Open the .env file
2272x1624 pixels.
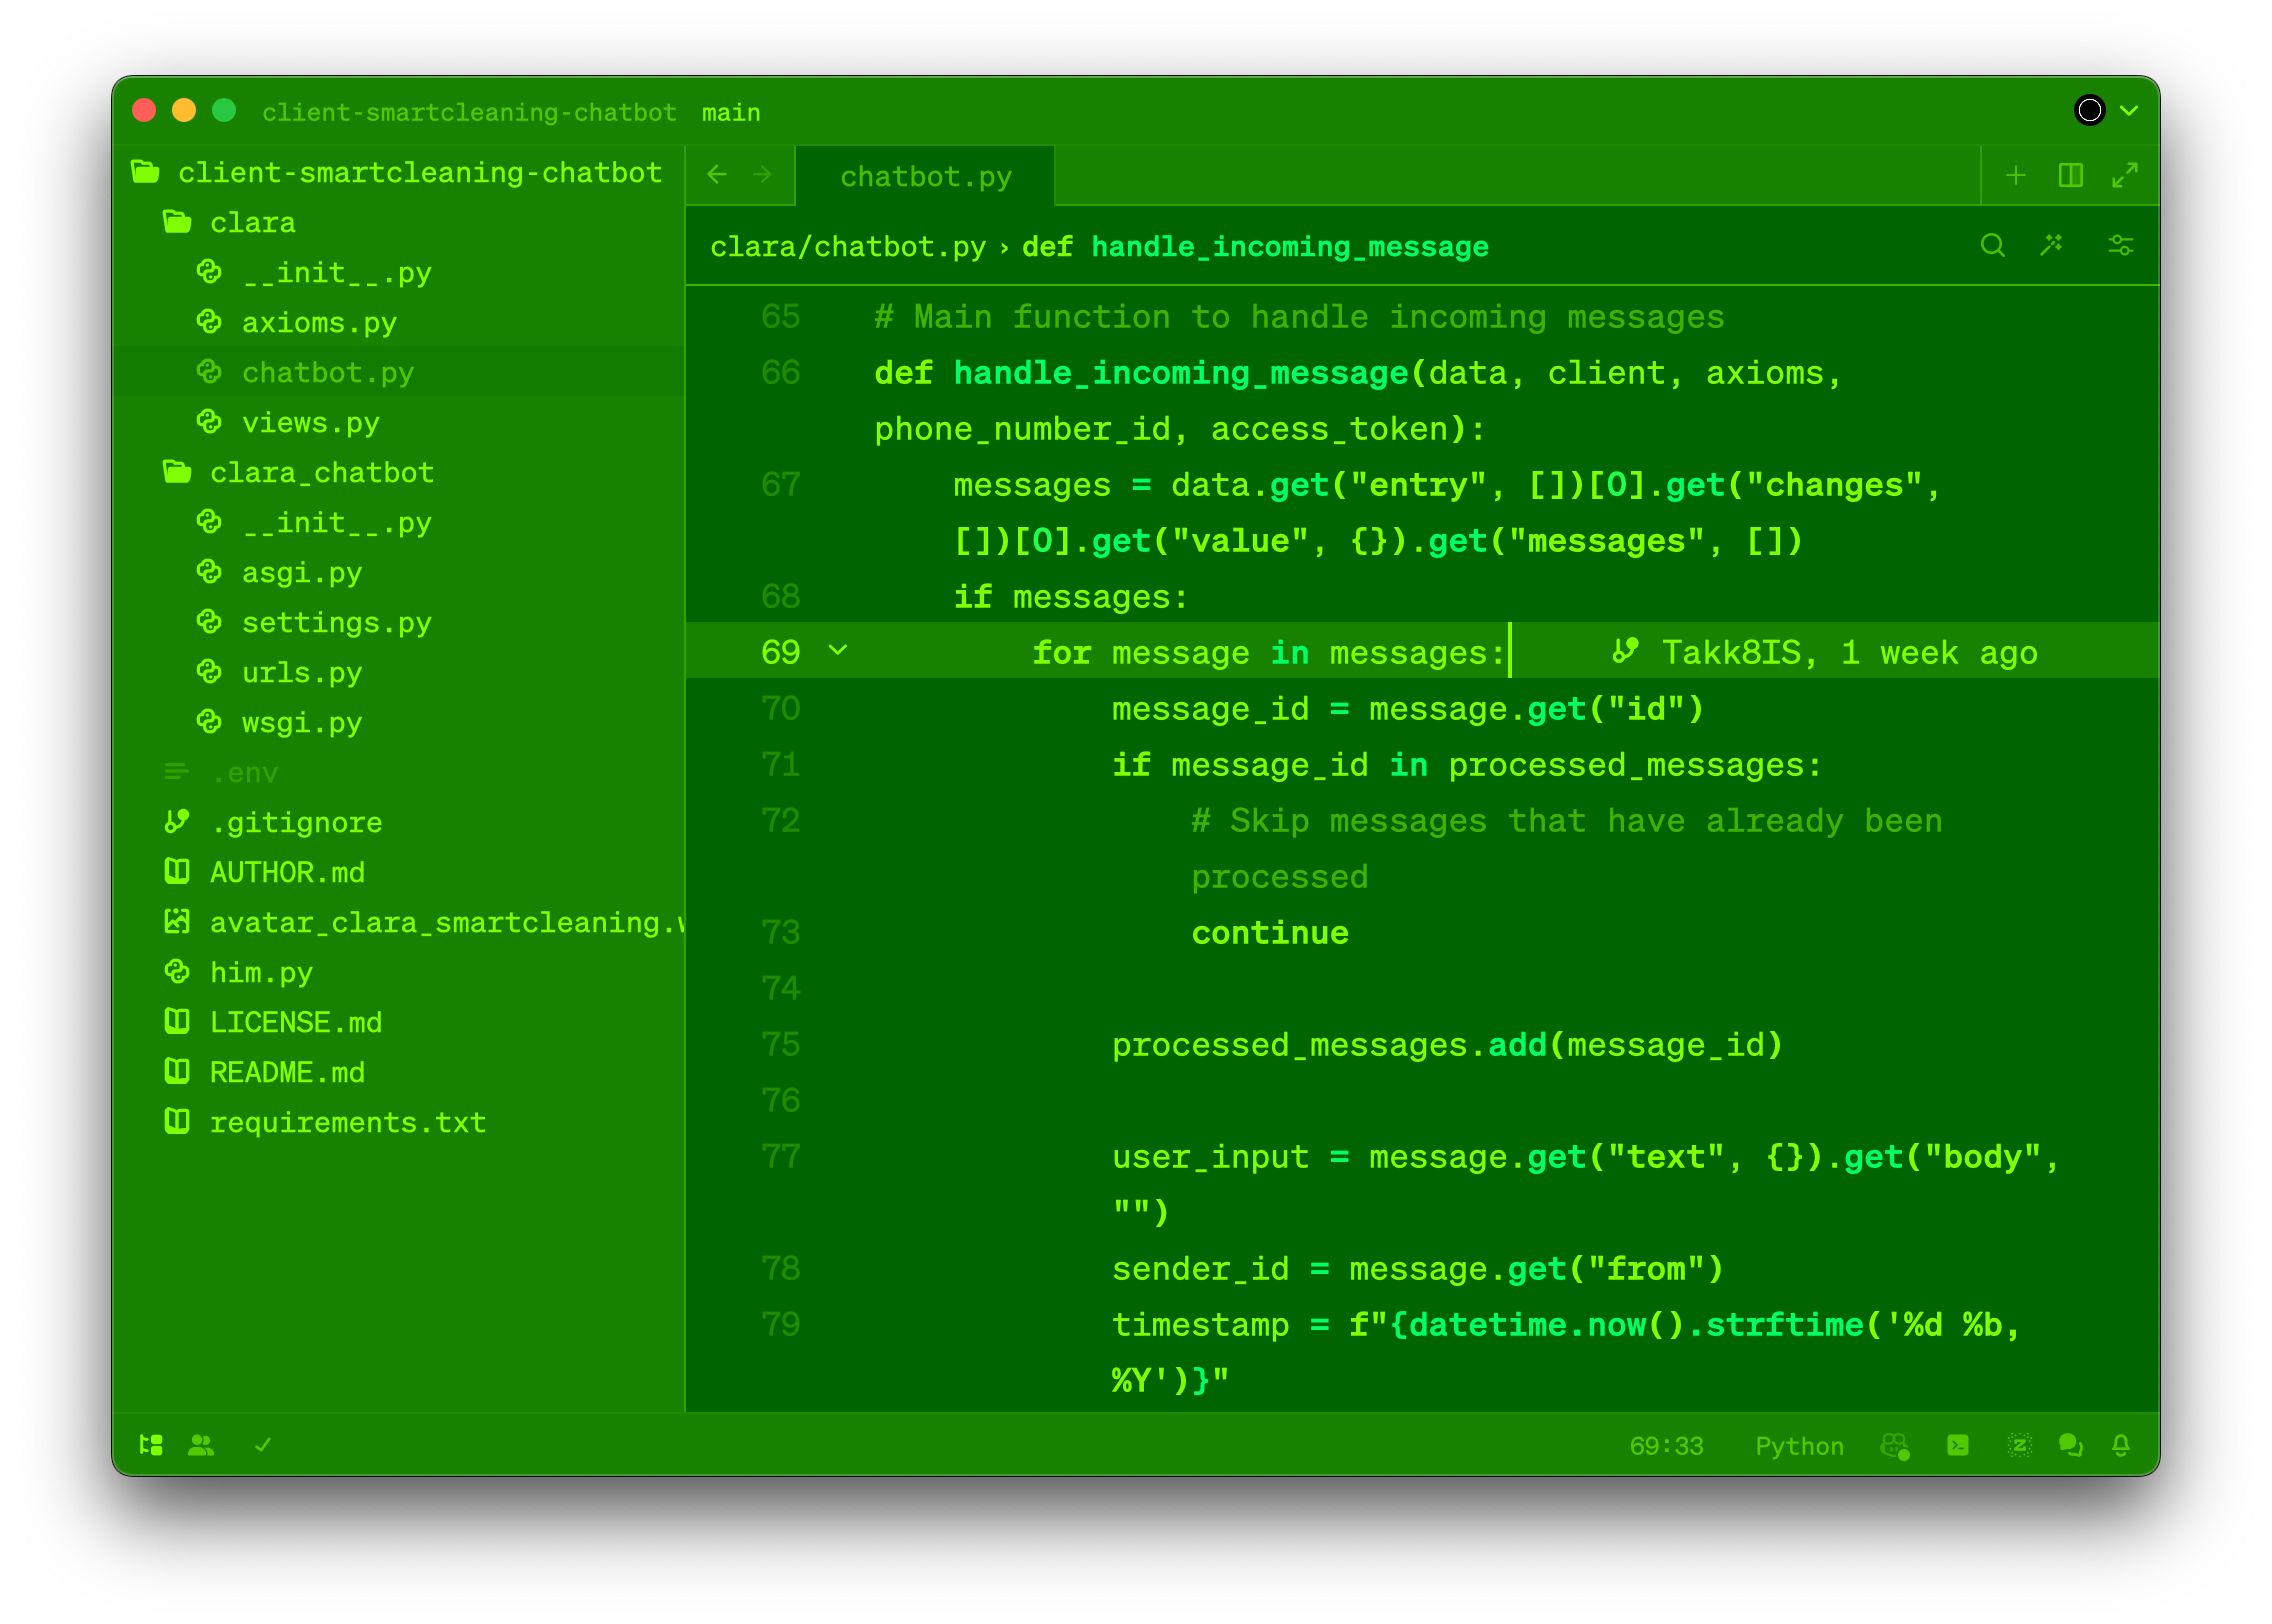tap(399, 772)
